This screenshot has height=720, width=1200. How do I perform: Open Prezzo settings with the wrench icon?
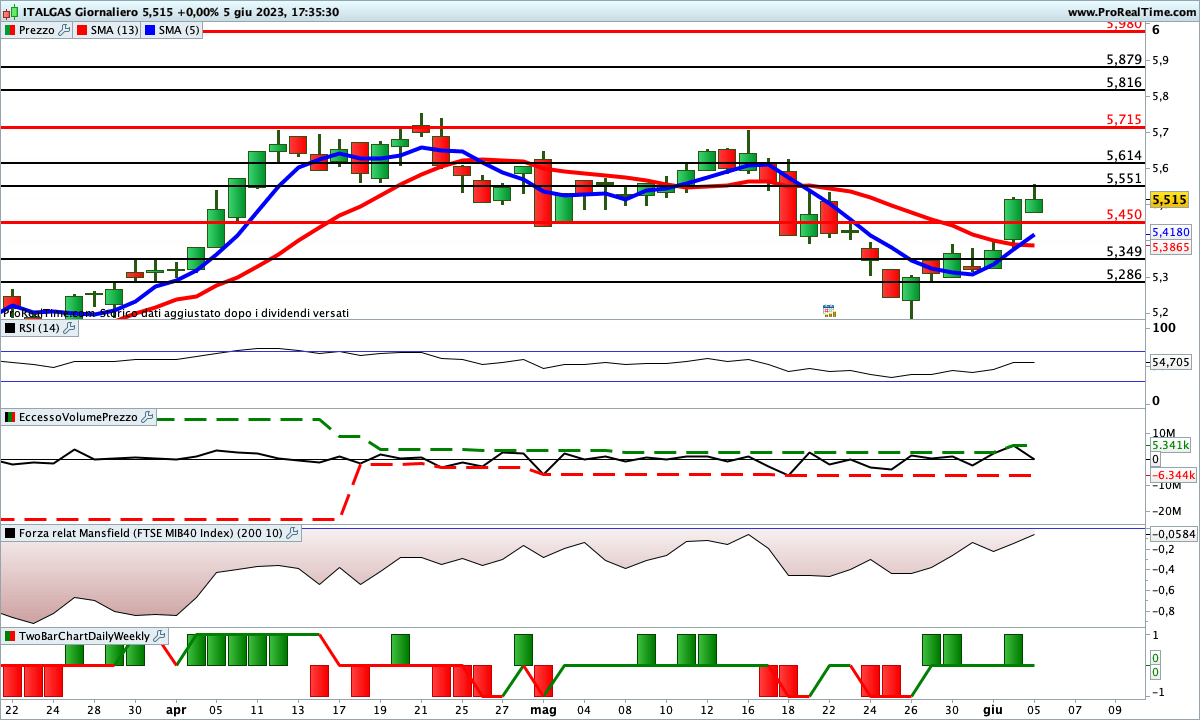pos(65,30)
